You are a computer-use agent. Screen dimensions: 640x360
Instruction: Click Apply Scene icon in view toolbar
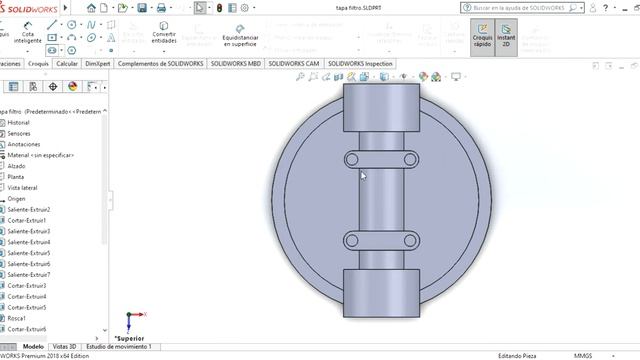click(436, 76)
